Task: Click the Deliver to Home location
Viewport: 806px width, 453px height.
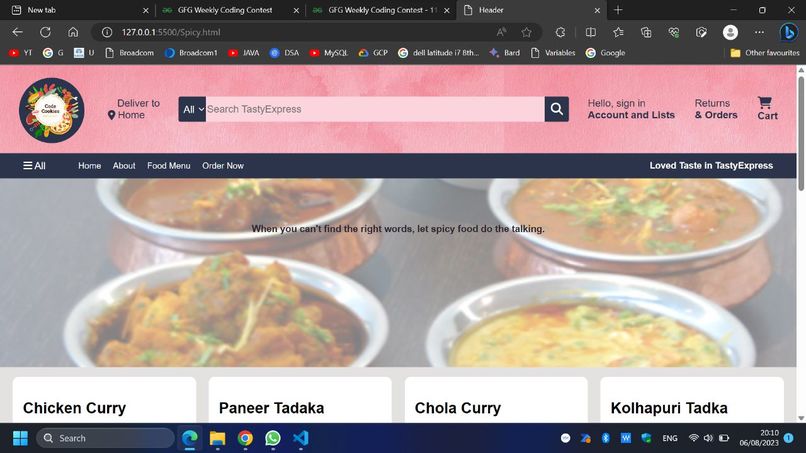Action: pos(135,109)
